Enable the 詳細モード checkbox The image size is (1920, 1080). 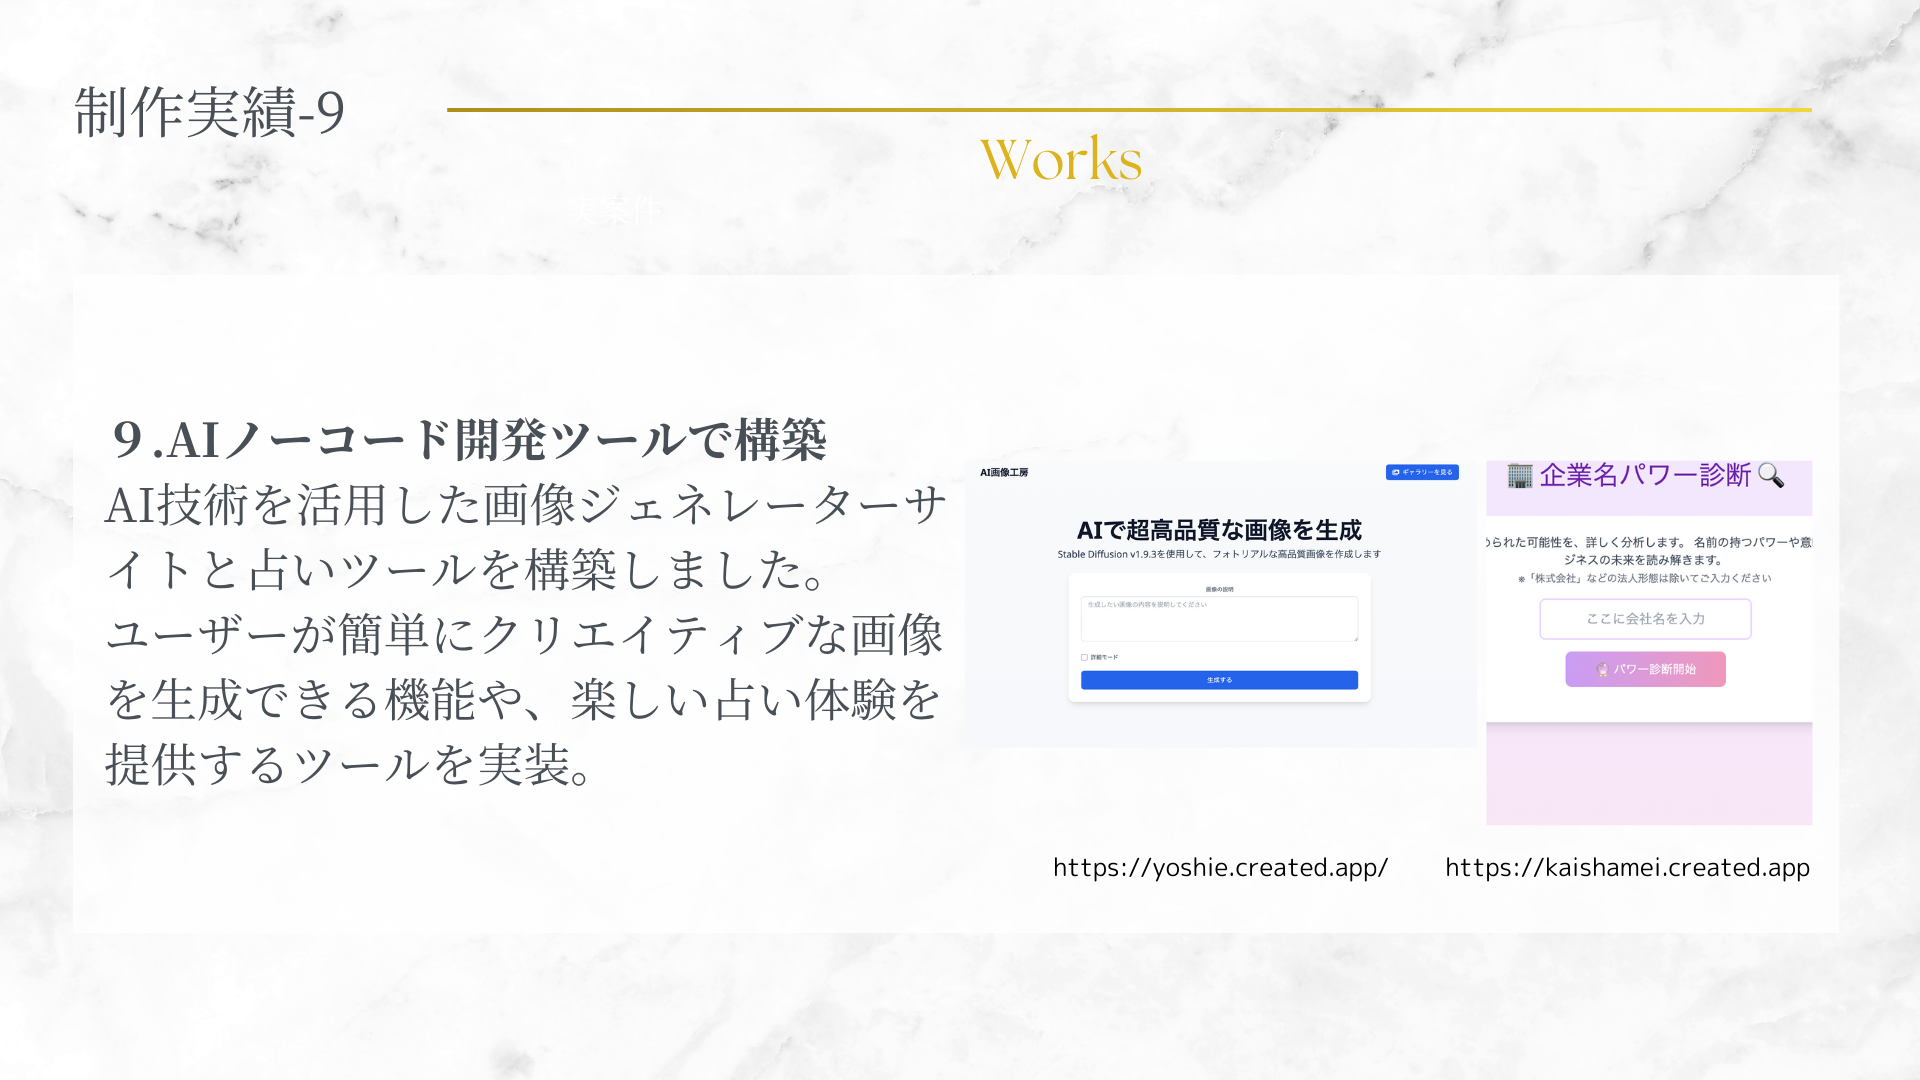pos(1084,657)
